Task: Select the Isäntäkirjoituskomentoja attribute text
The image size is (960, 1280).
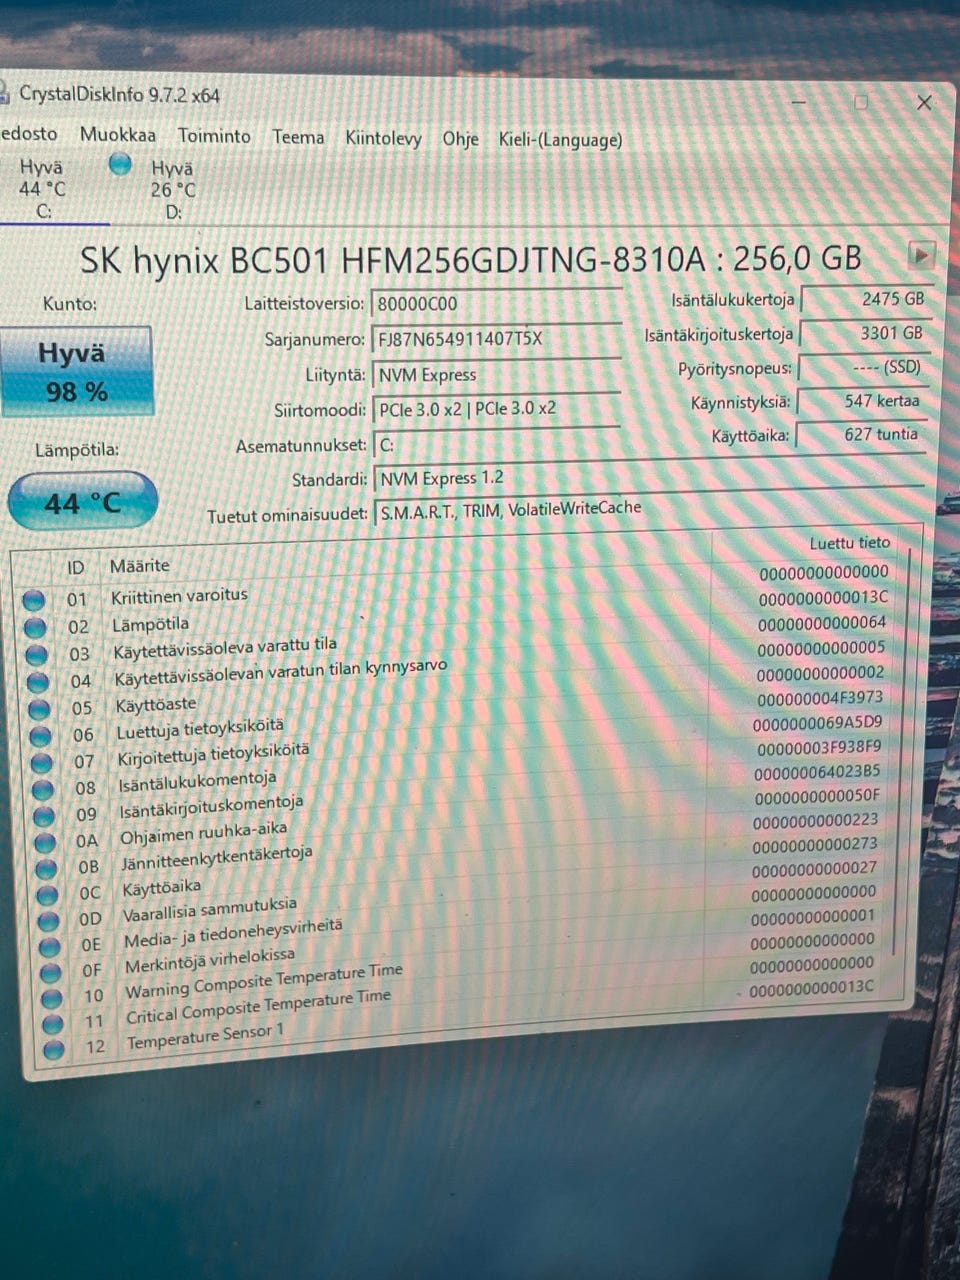Action: point(211,807)
